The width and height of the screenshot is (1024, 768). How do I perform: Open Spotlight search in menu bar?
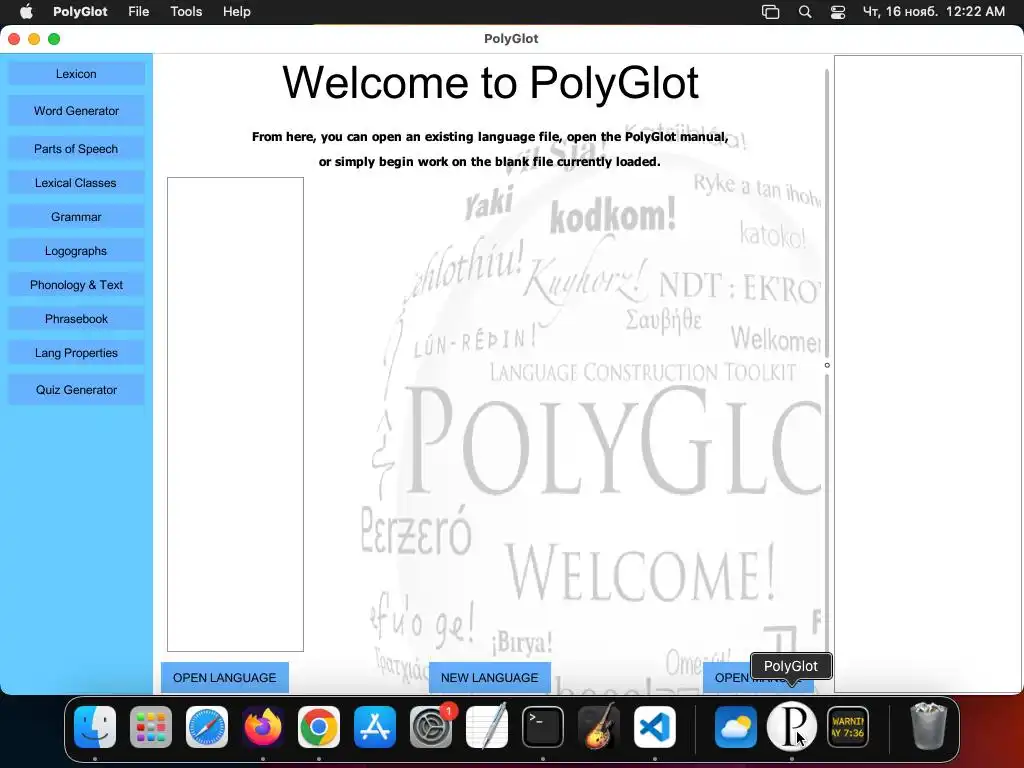(805, 12)
